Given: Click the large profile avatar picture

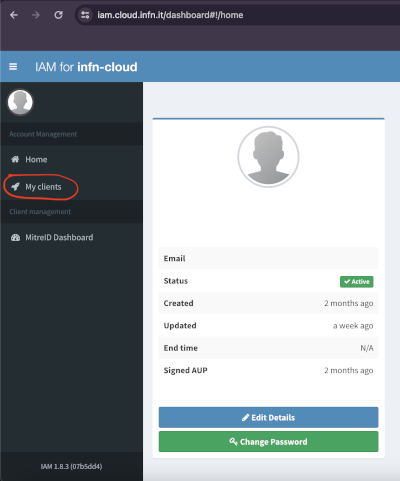Looking at the screenshot, I should [x=268, y=157].
